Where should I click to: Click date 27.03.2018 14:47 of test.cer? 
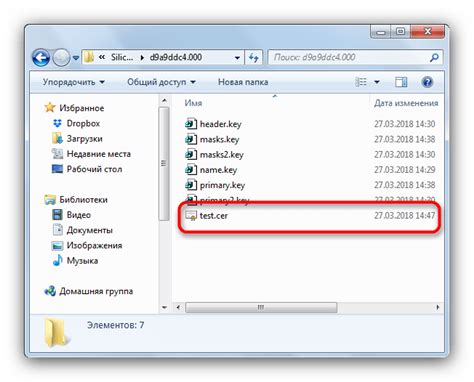tap(404, 216)
